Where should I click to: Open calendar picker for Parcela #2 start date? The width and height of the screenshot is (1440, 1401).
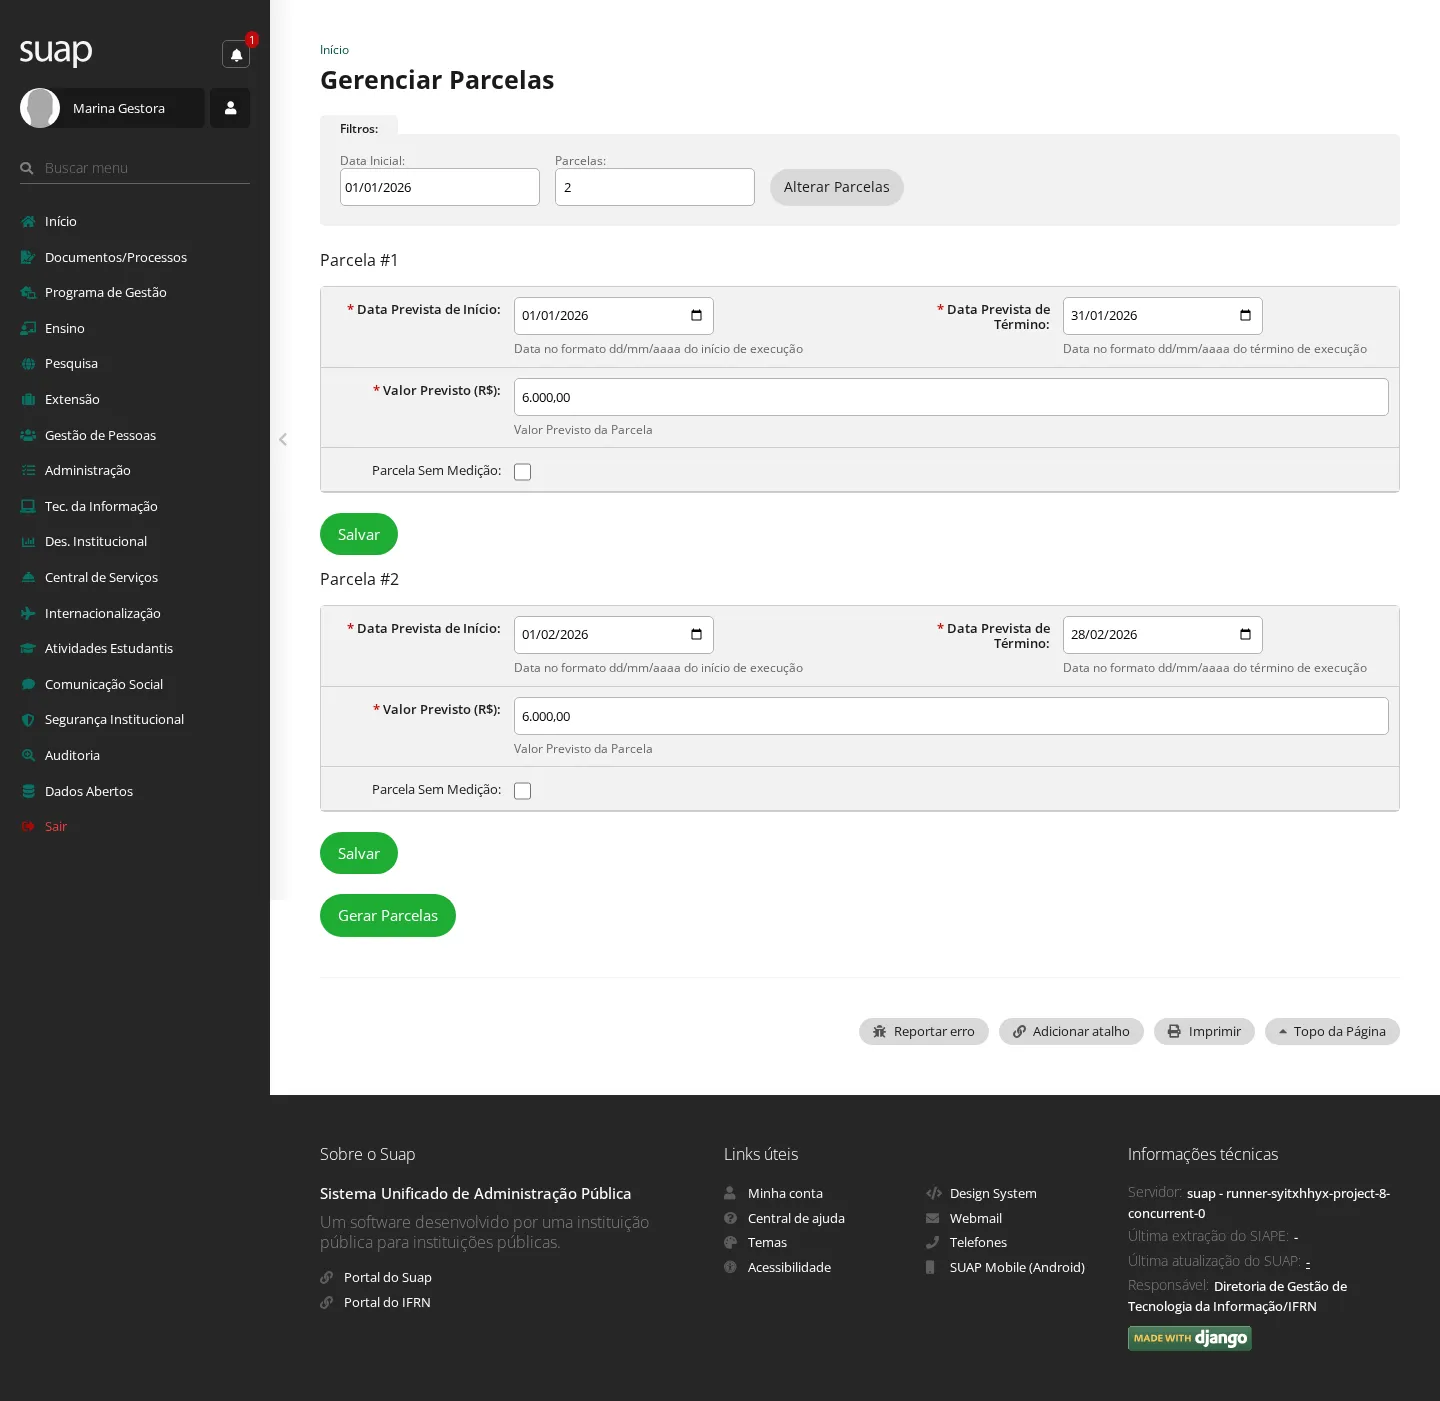click(696, 634)
